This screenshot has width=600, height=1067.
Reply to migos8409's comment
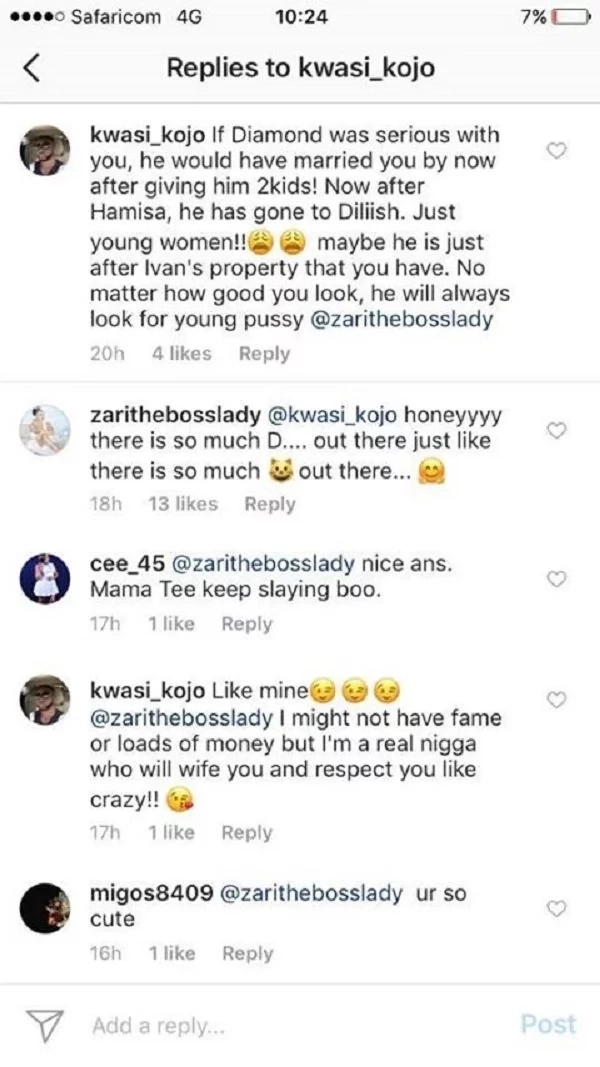coord(248,953)
